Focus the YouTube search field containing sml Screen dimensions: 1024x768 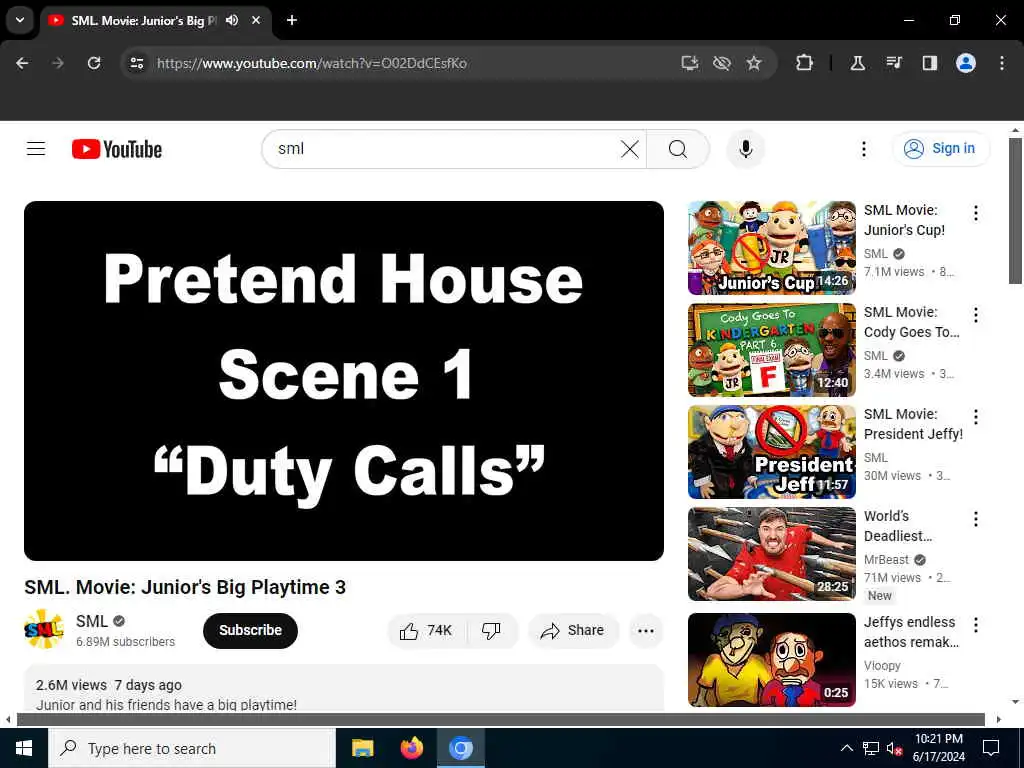[x=444, y=149]
